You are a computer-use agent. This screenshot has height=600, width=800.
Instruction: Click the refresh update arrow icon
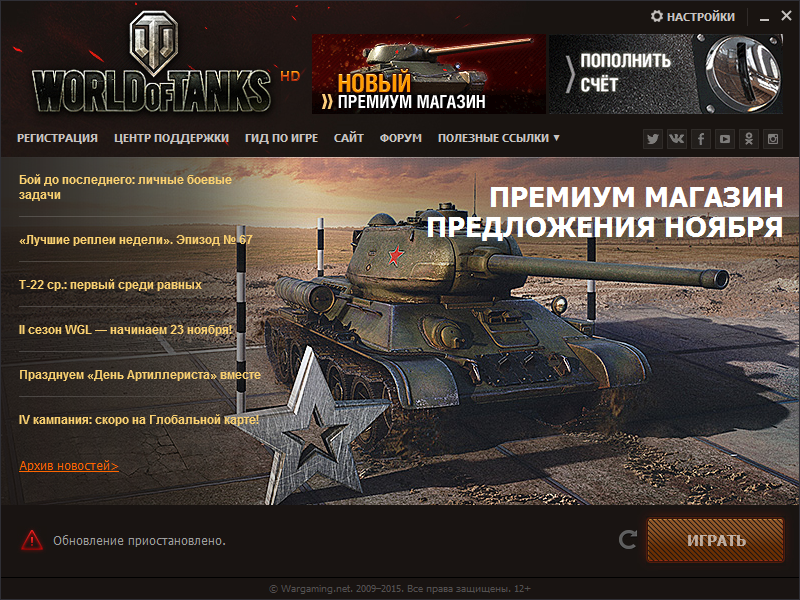(x=628, y=540)
